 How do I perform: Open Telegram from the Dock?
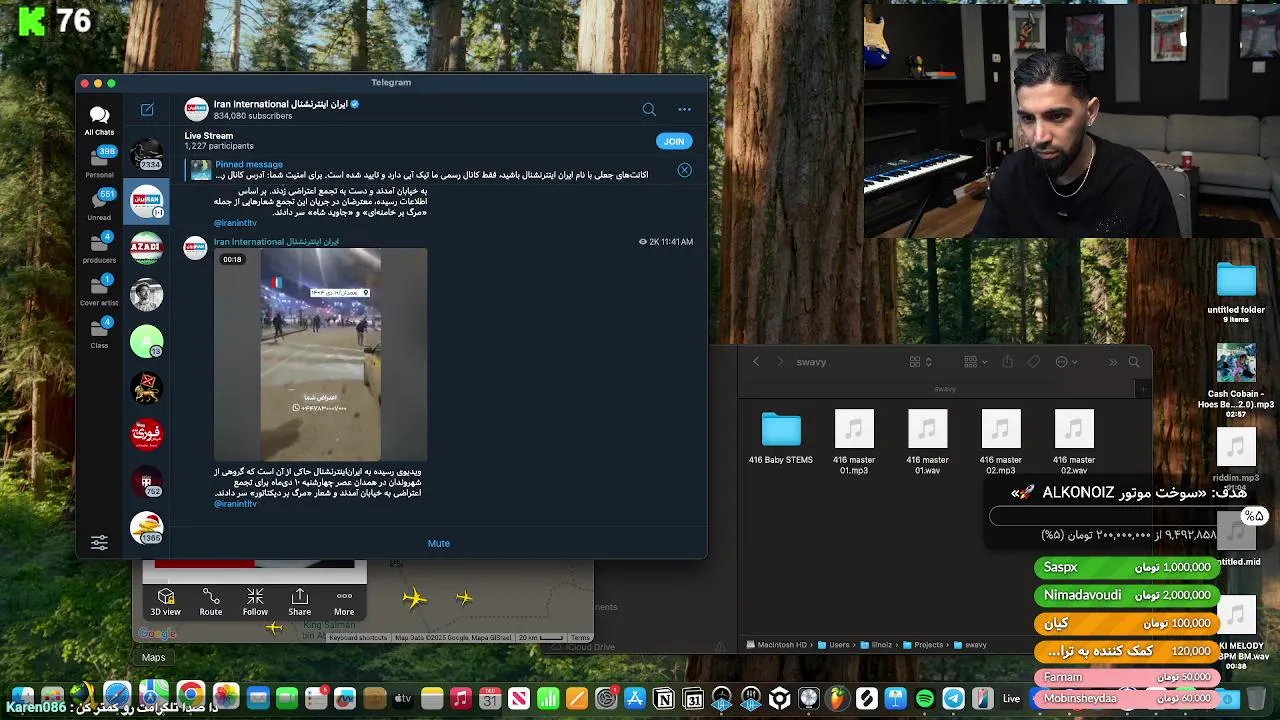pos(954,699)
